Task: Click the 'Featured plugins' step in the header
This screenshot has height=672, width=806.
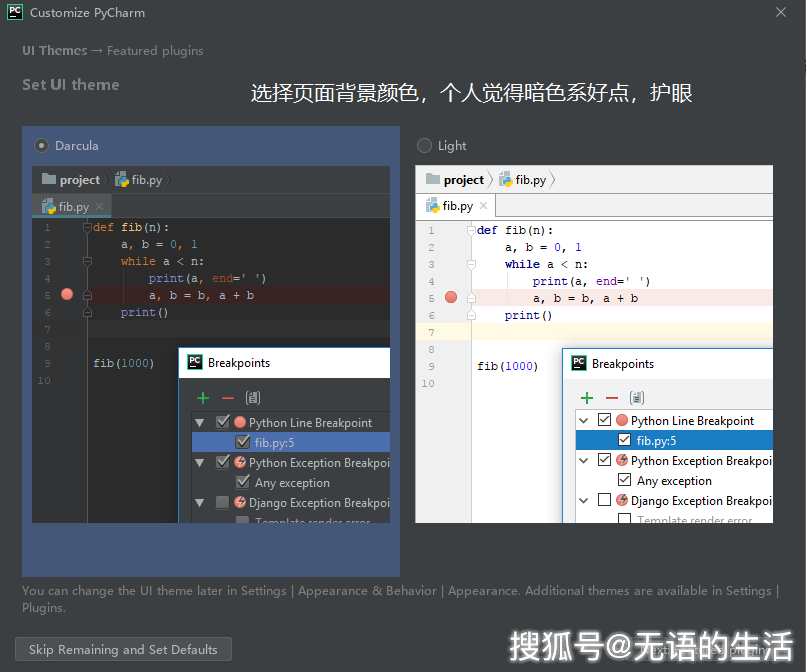Action: click(x=155, y=50)
